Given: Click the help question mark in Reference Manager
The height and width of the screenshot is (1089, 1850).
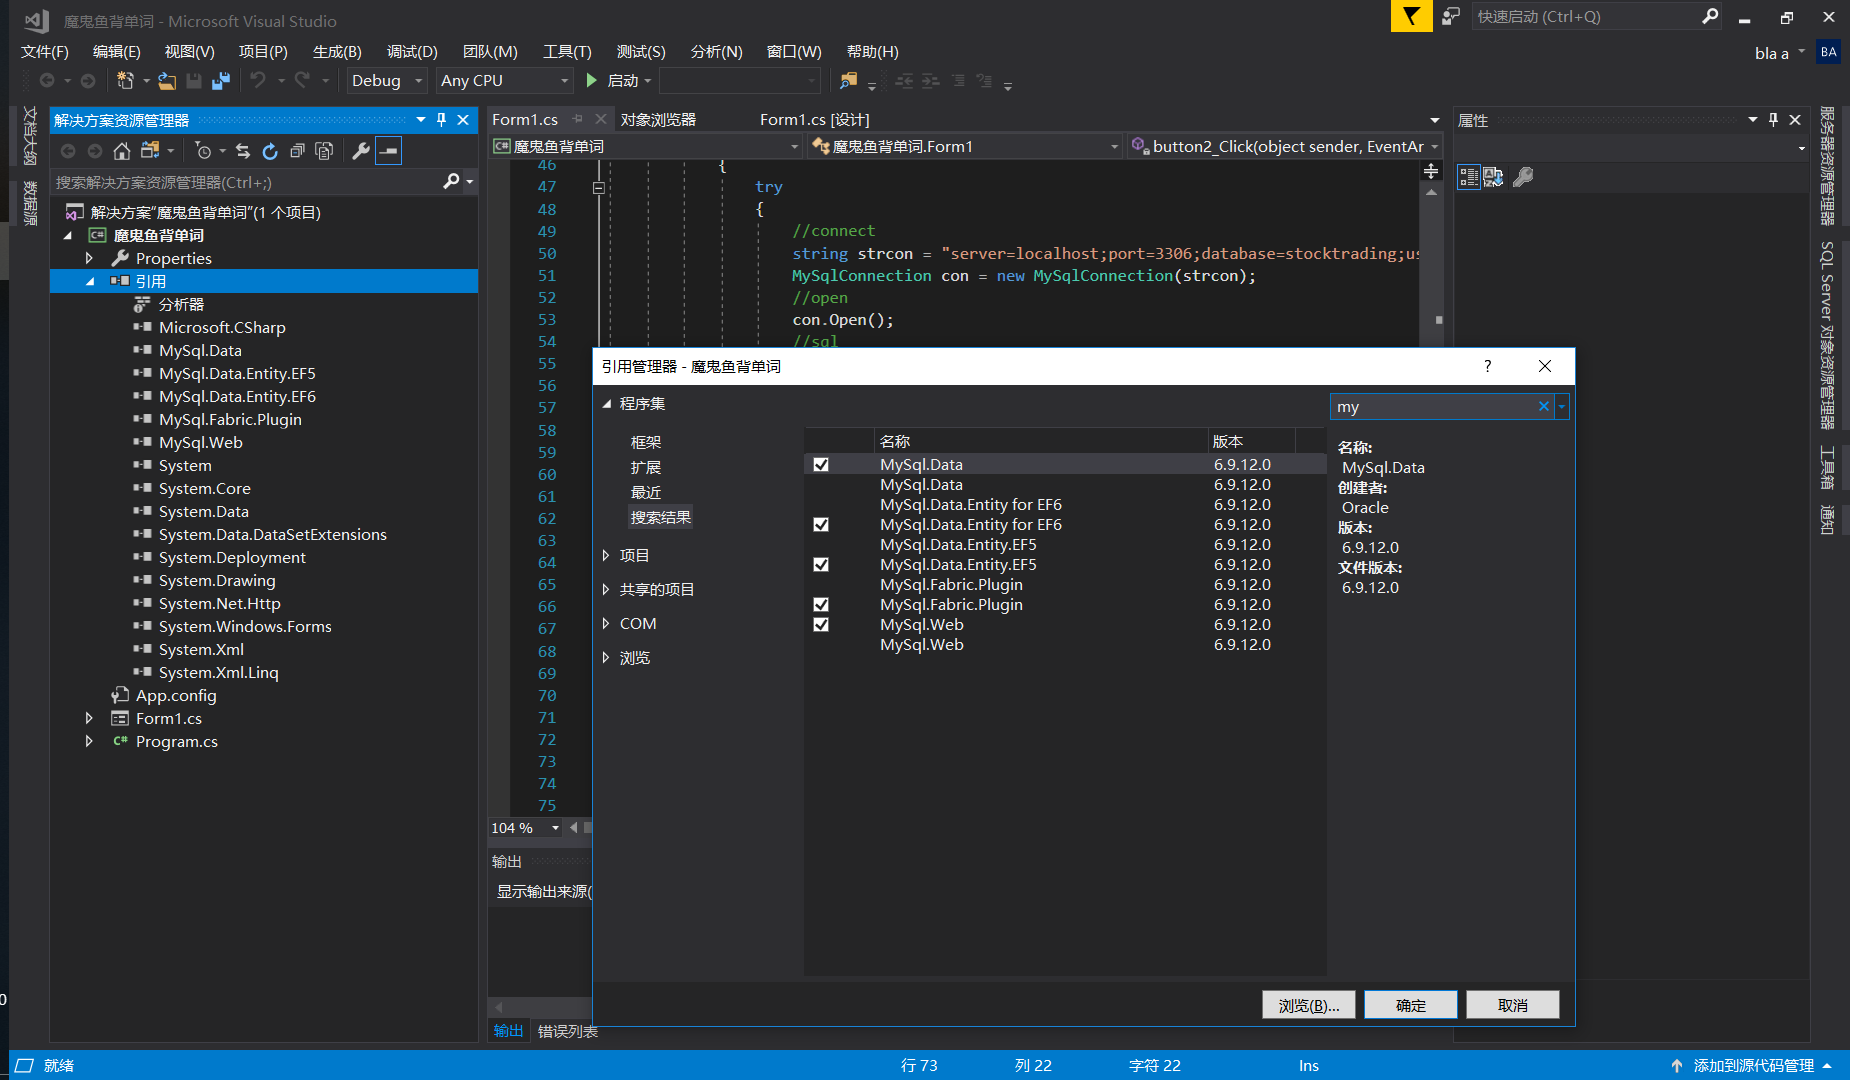Looking at the screenshot, I should point(1488,366).
